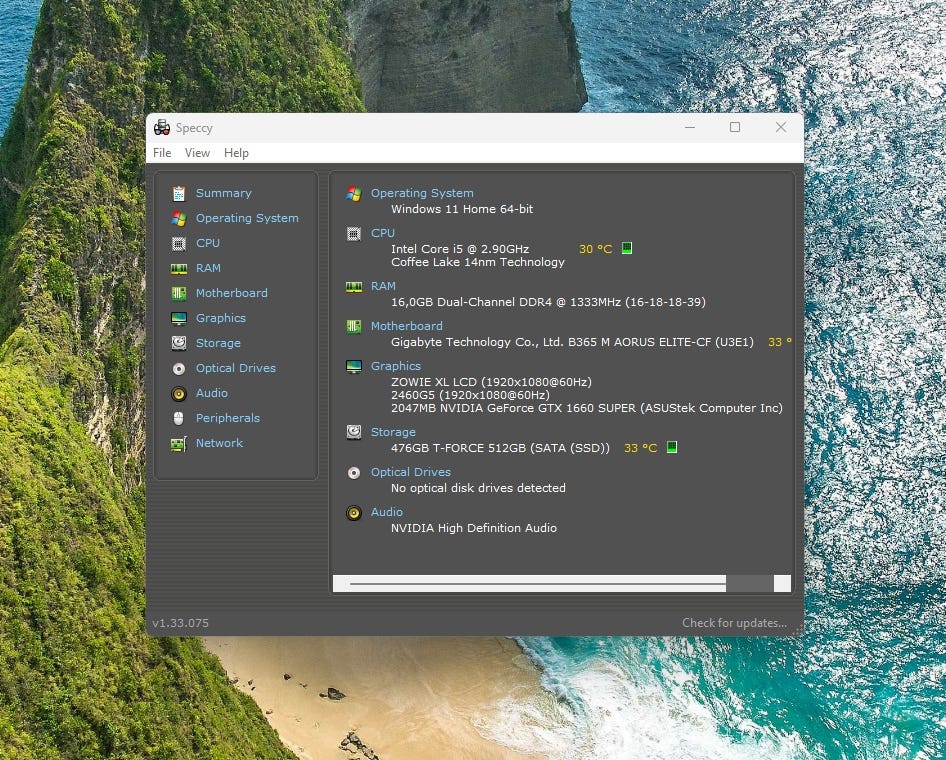Viewport: 946px width, 760px height.
Task: Click the RAM module icon in sidebar
Action: point(179,268)
